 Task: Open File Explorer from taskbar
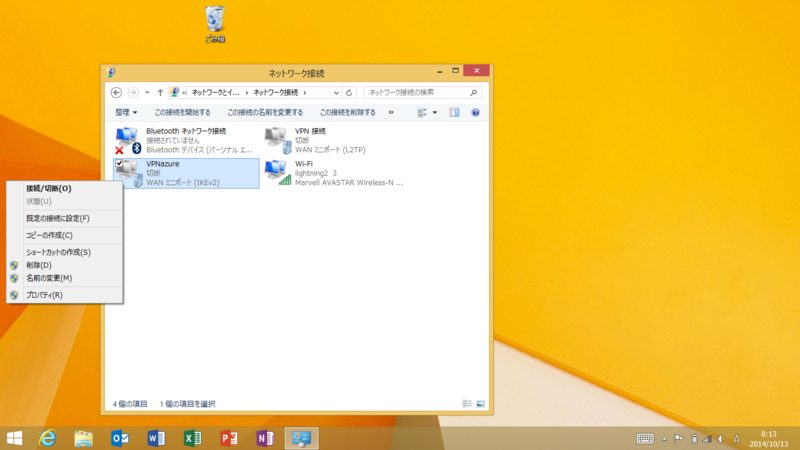84,438
